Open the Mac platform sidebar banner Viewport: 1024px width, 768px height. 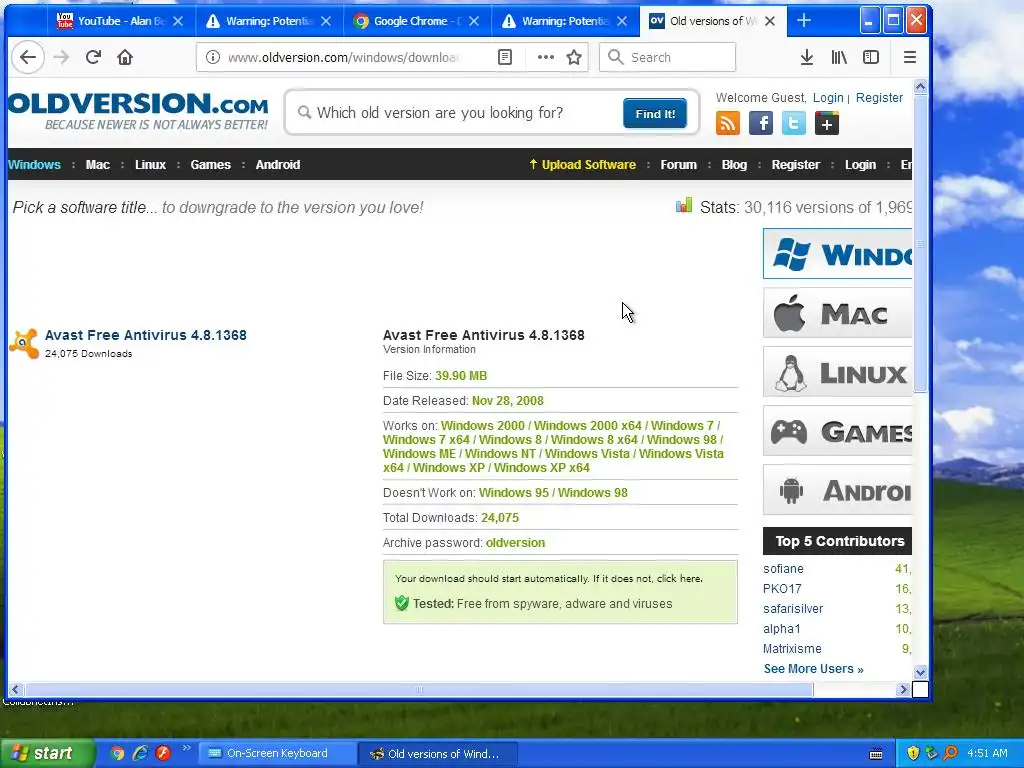point(837,313)
